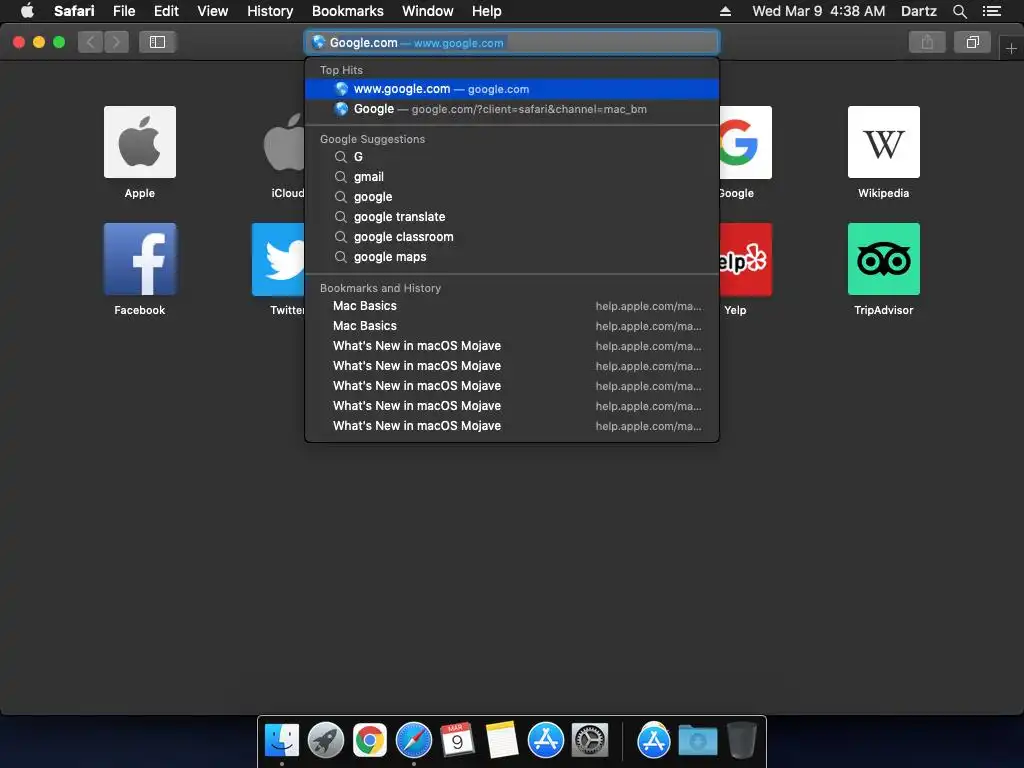This screenshot has height=768, width=1024.
Task: Open the Google favorites tile
Action: pos(745,142)
